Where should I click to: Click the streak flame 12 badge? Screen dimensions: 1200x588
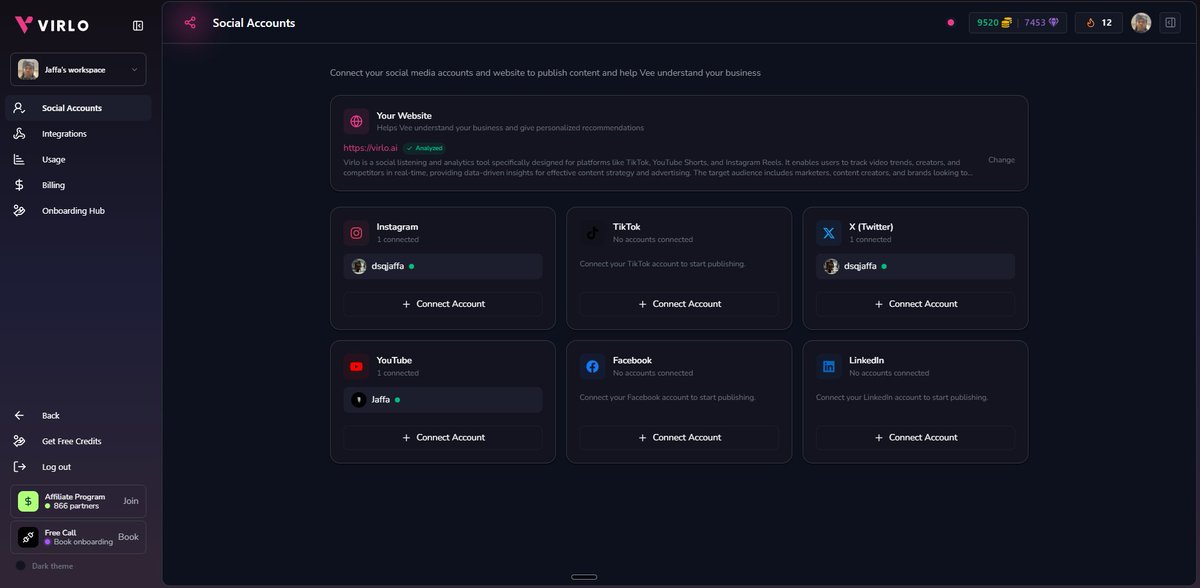coord(1098,22)
